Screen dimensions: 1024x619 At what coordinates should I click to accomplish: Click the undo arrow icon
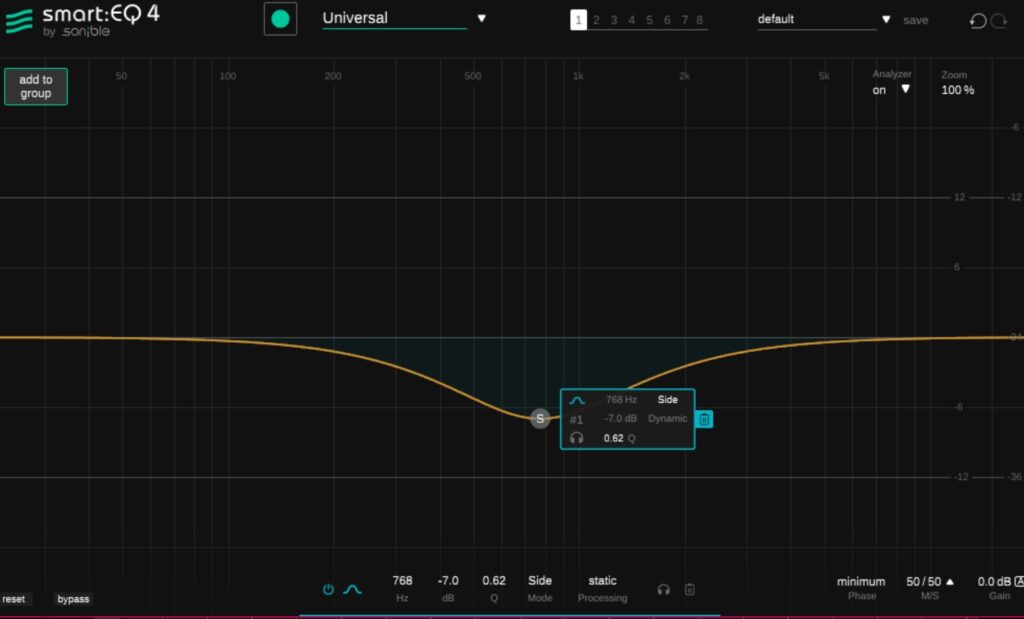pyautogui.click(x=978, y=21)
